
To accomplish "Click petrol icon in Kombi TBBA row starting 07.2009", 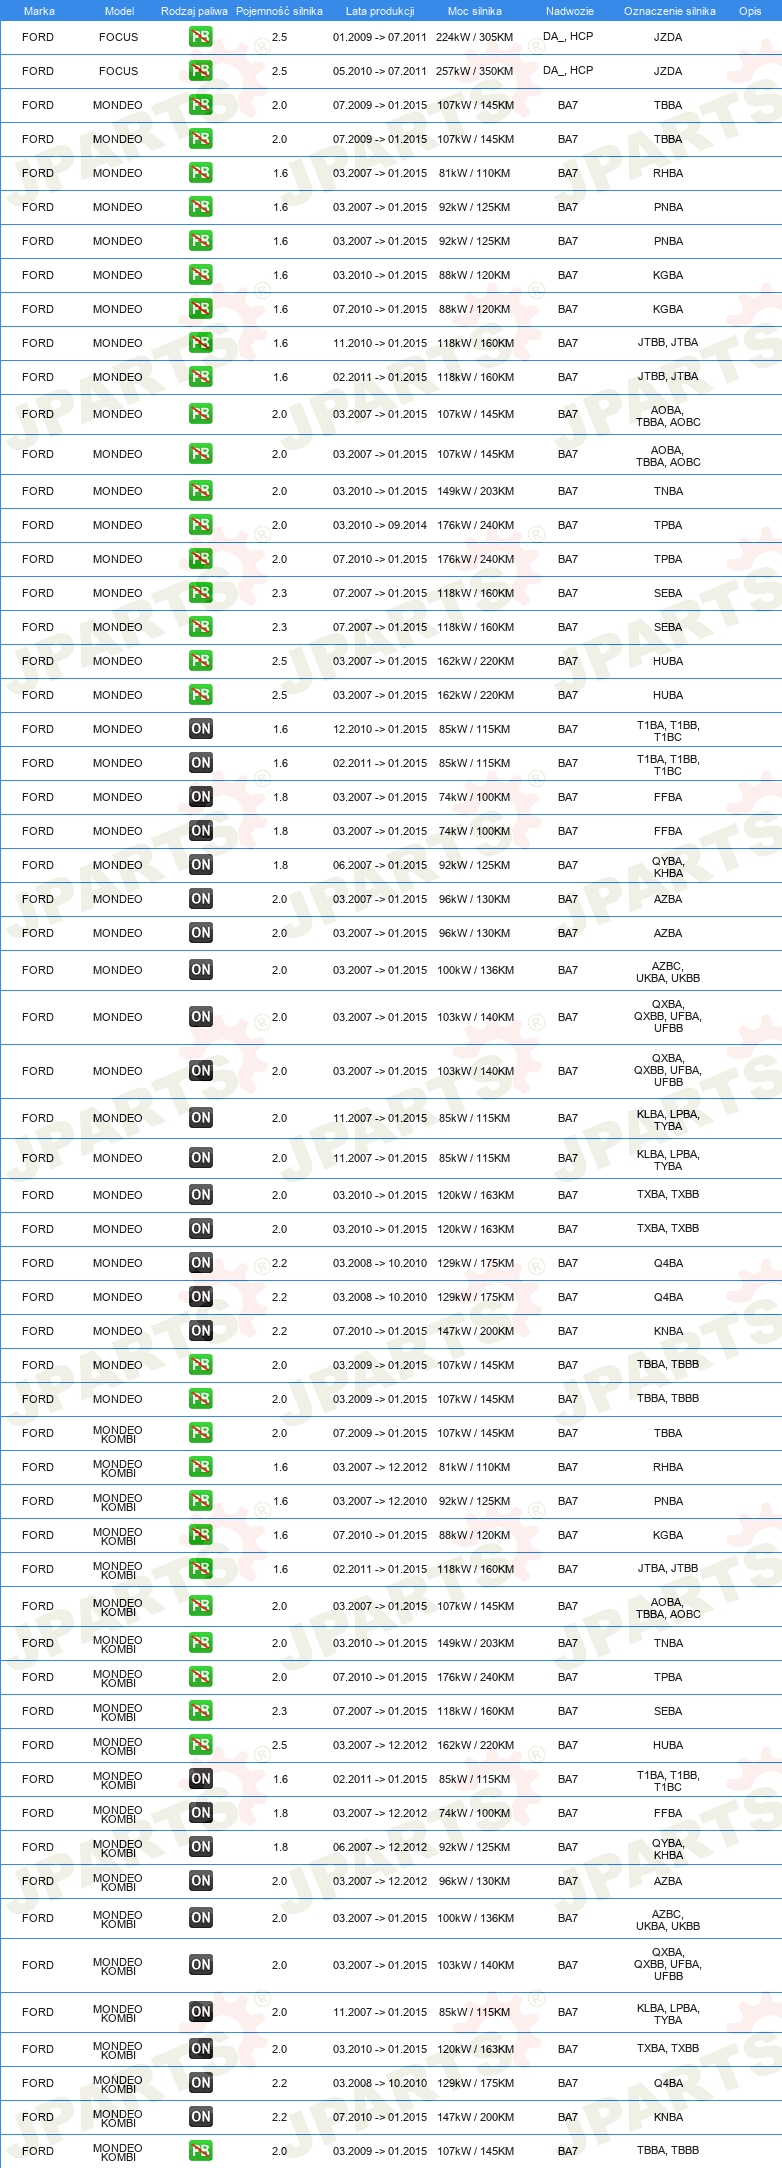I will click(x=200, y=1433).
